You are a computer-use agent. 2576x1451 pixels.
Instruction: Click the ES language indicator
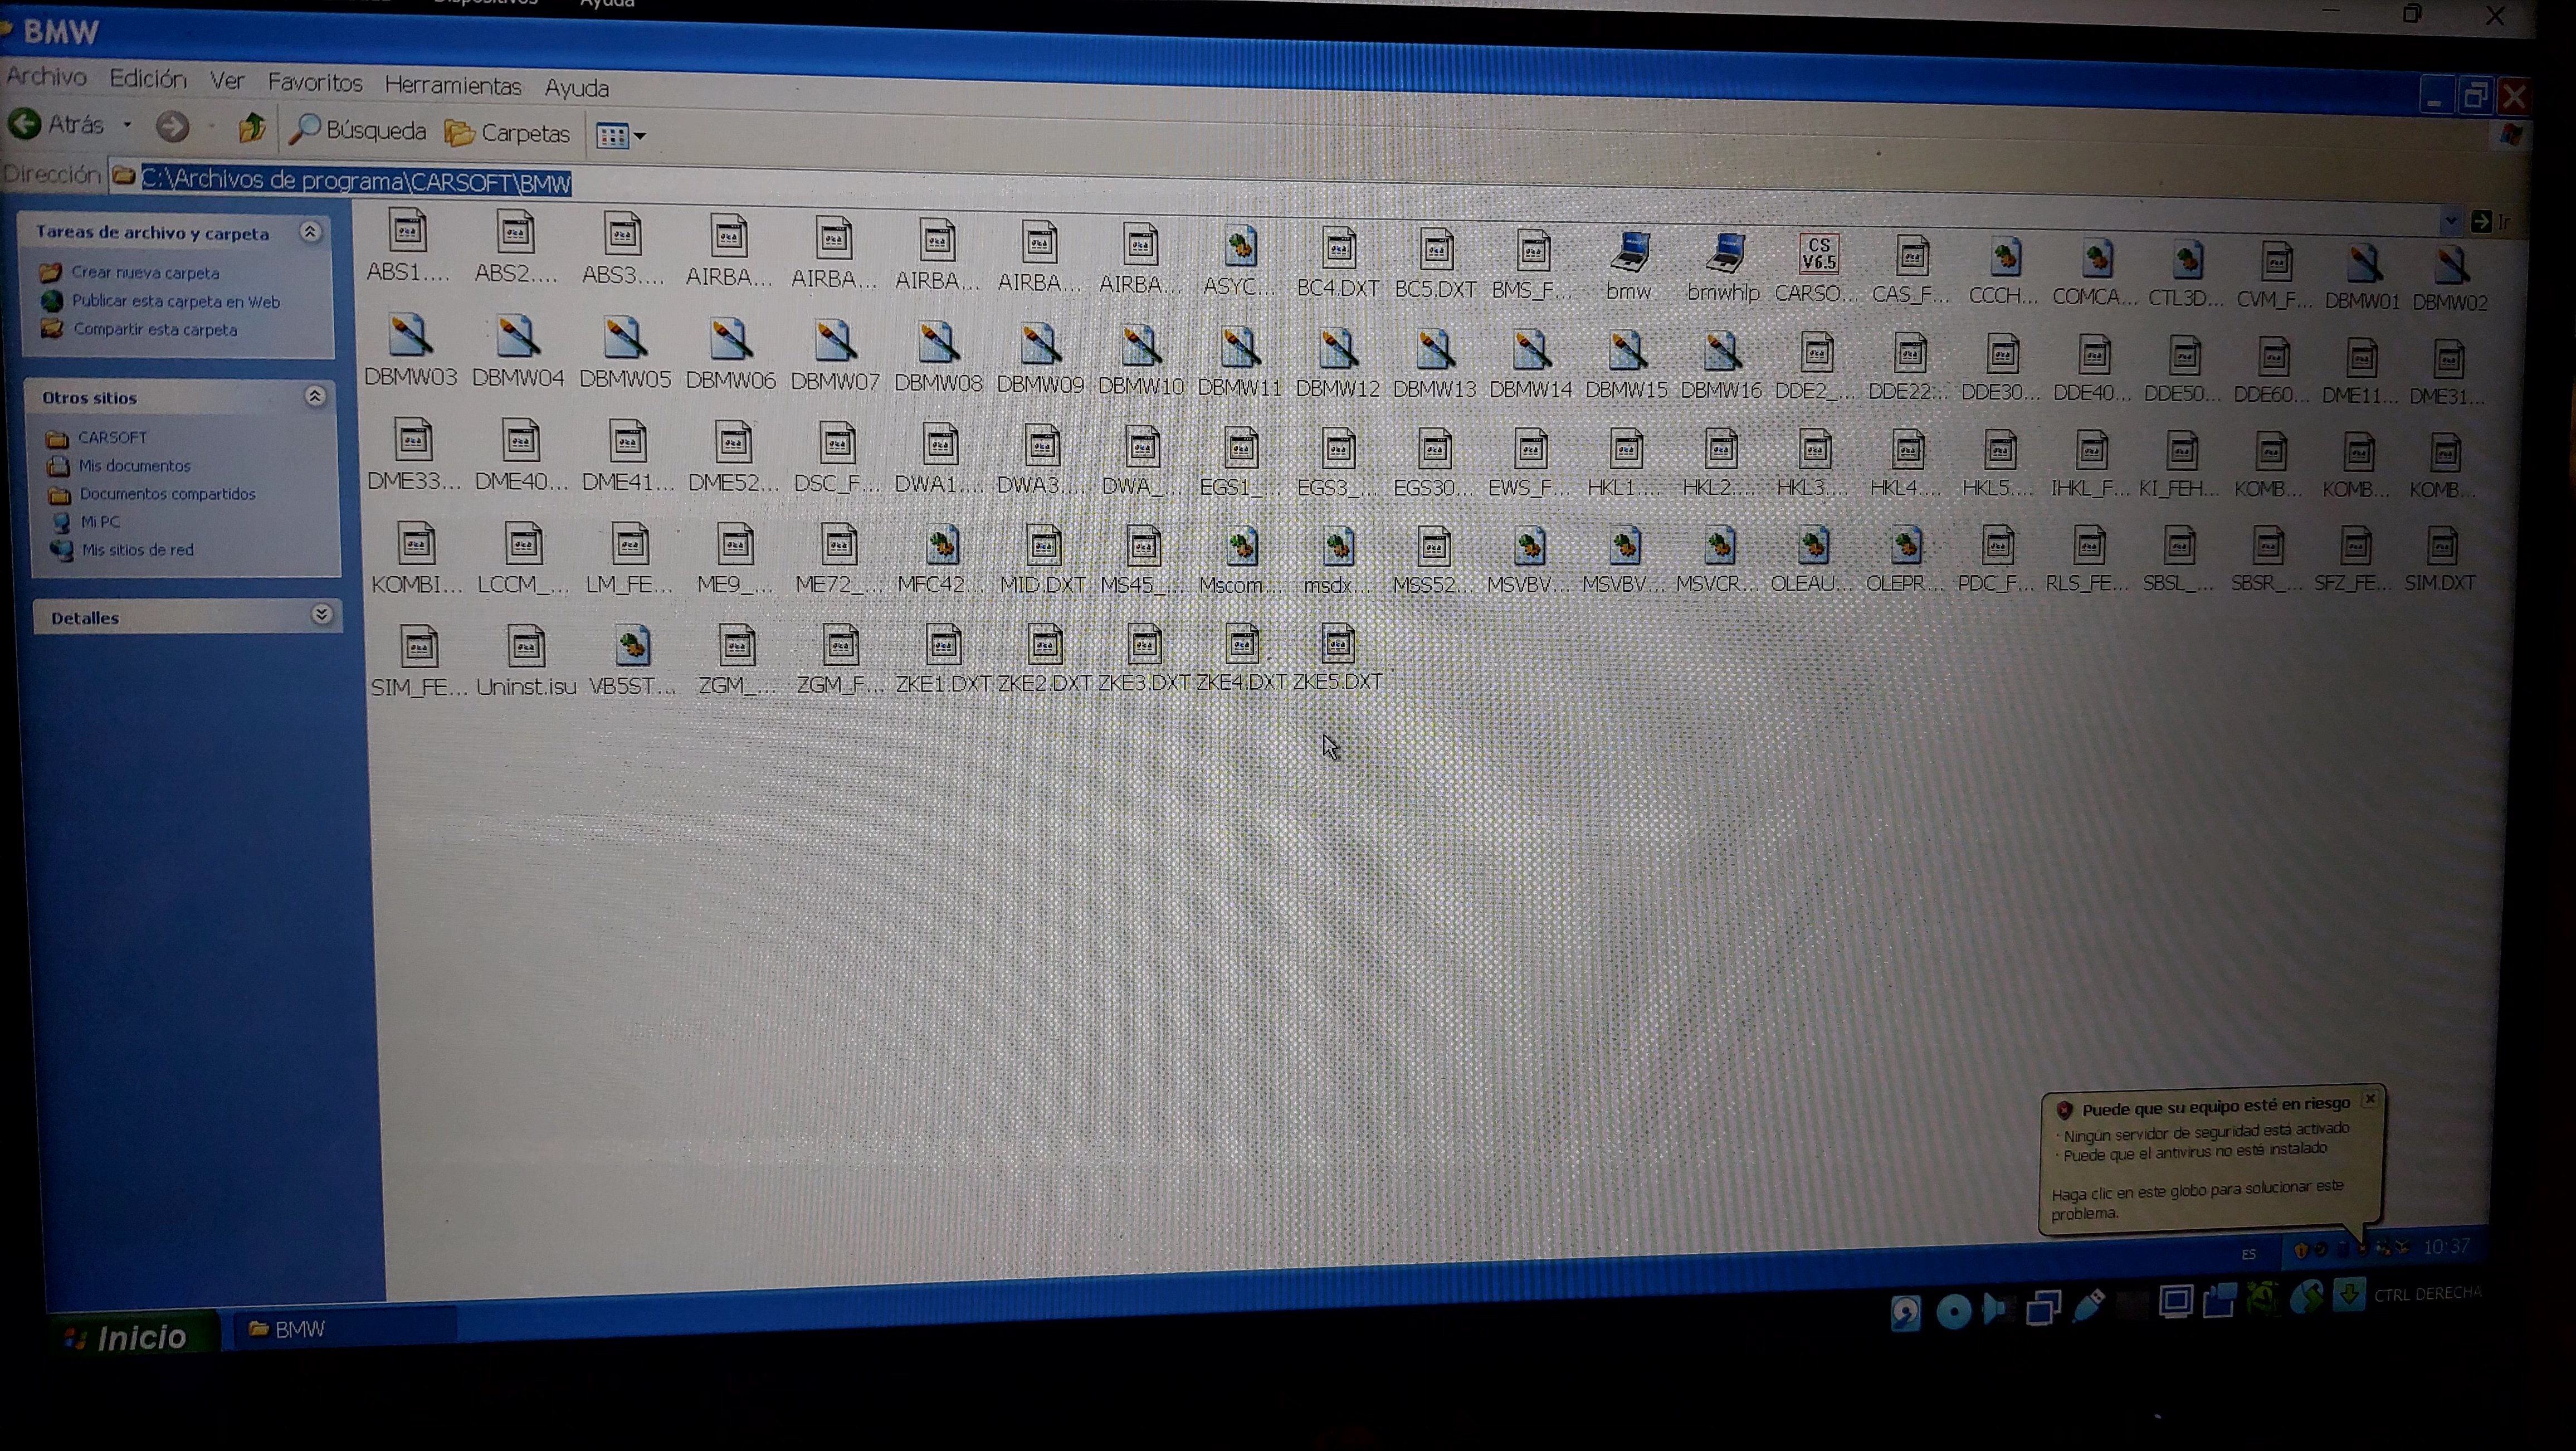(2248, 1253)
